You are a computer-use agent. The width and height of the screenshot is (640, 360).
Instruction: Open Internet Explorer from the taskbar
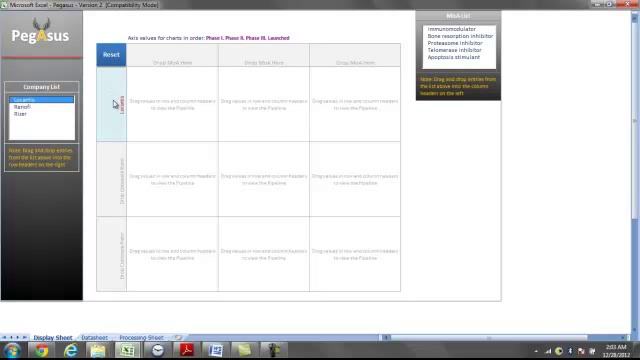(x=70, y=351)
